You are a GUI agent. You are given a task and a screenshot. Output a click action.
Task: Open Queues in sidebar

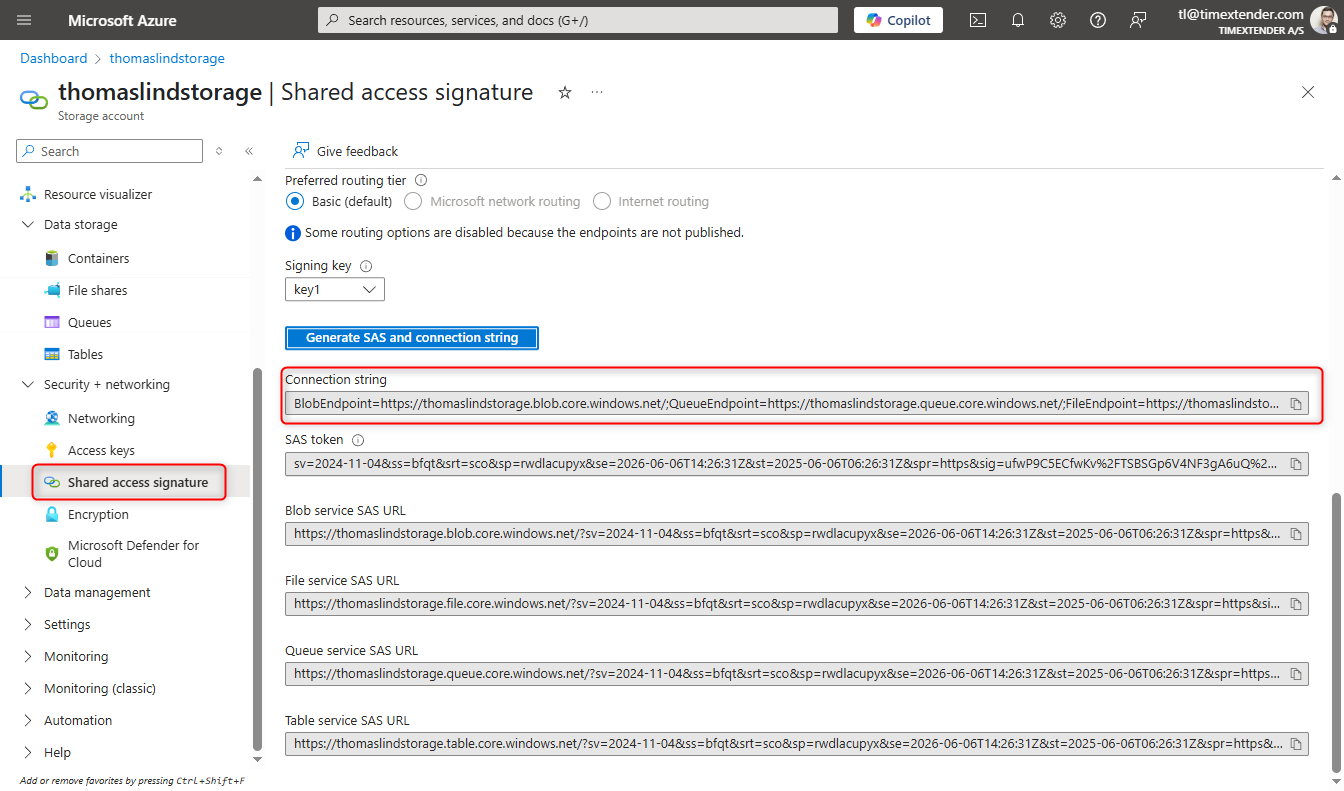click(x=89, y=322)
